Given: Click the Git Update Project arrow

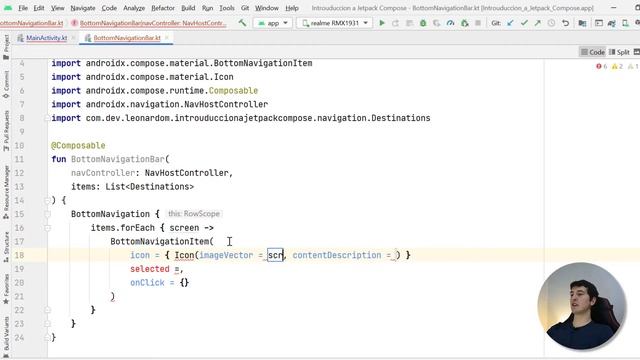Looking at the screenshot, I should (x=510, y=23).
